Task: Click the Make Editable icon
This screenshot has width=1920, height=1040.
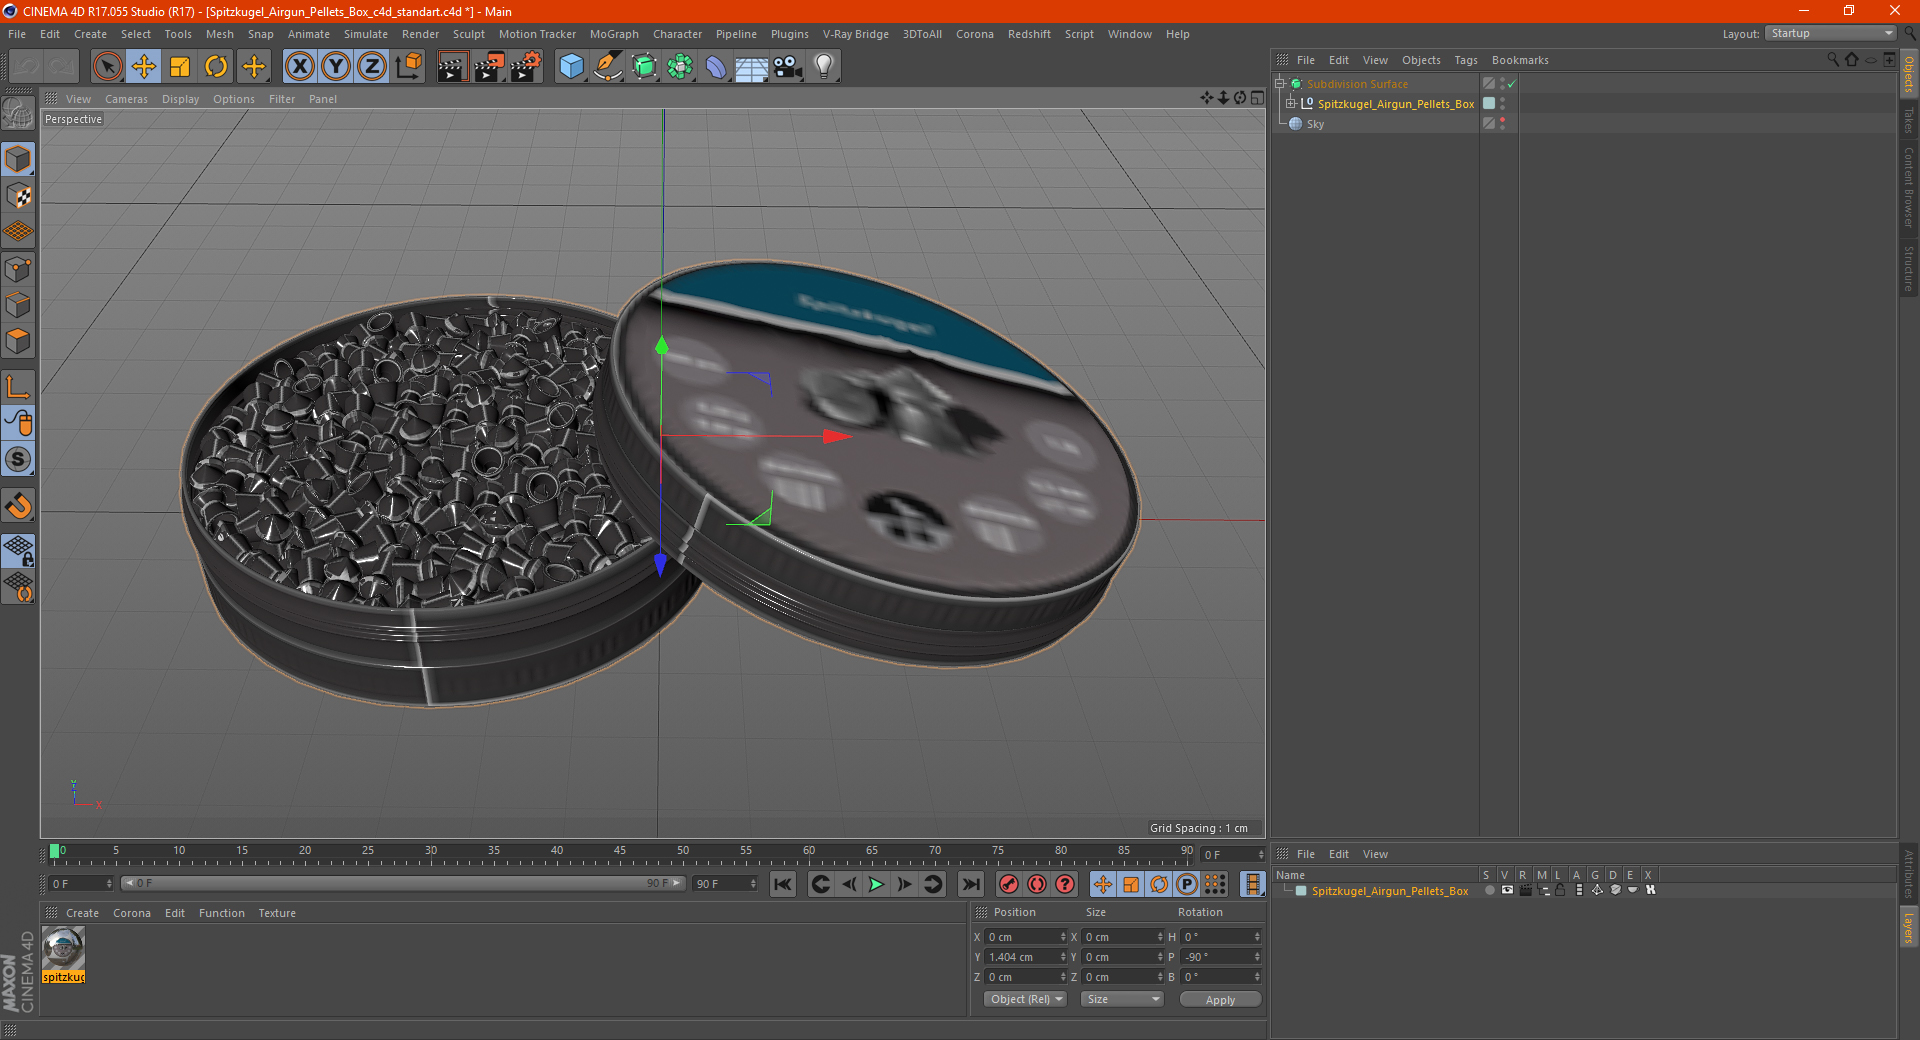Action: click(18, 114)
